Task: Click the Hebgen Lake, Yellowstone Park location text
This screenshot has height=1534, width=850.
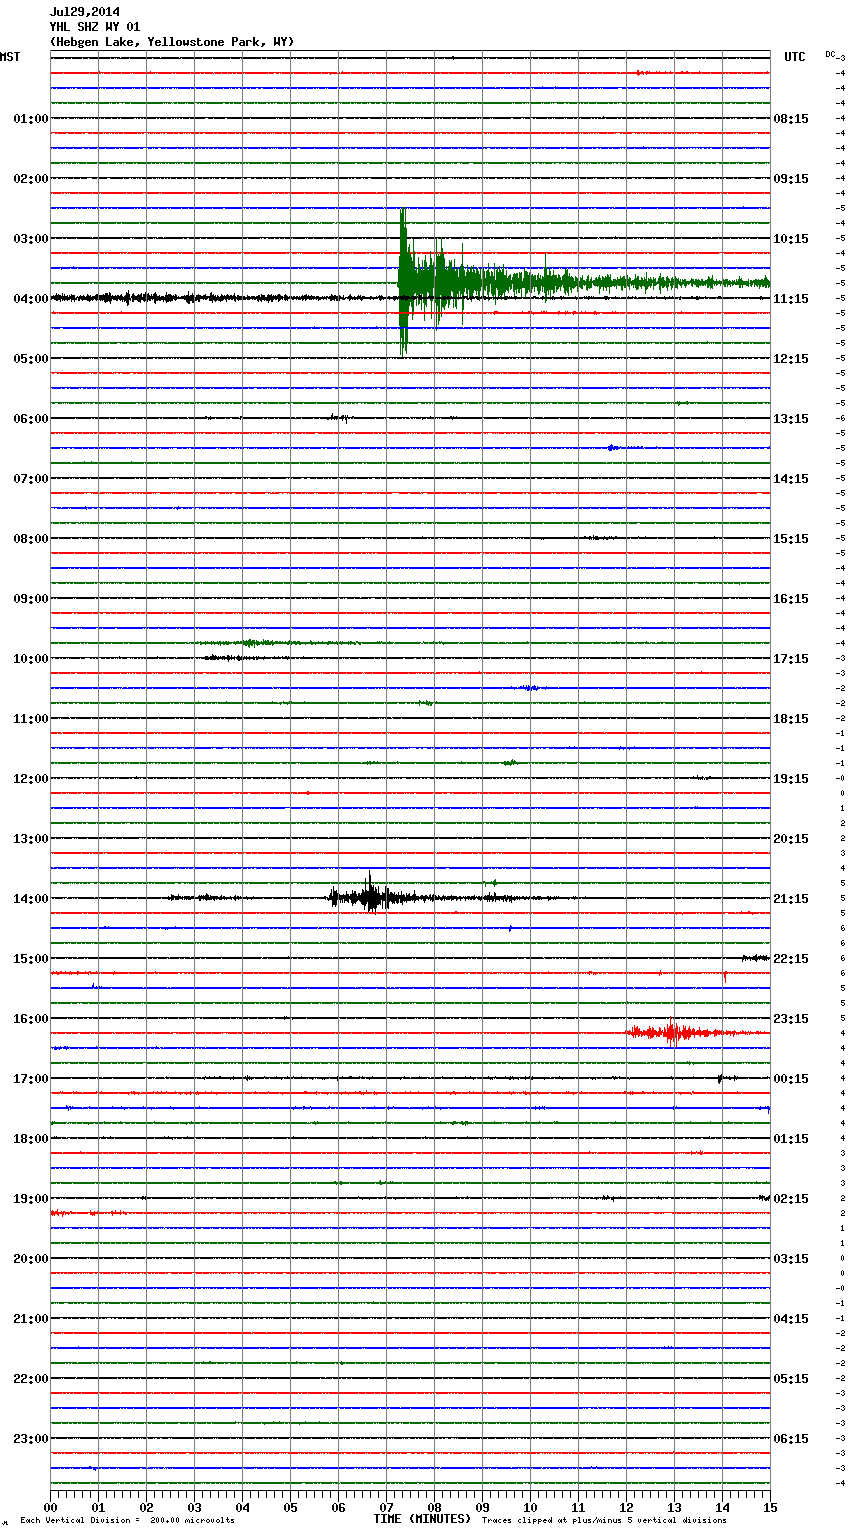Action: pyautogui.click(x=172, y=42)
